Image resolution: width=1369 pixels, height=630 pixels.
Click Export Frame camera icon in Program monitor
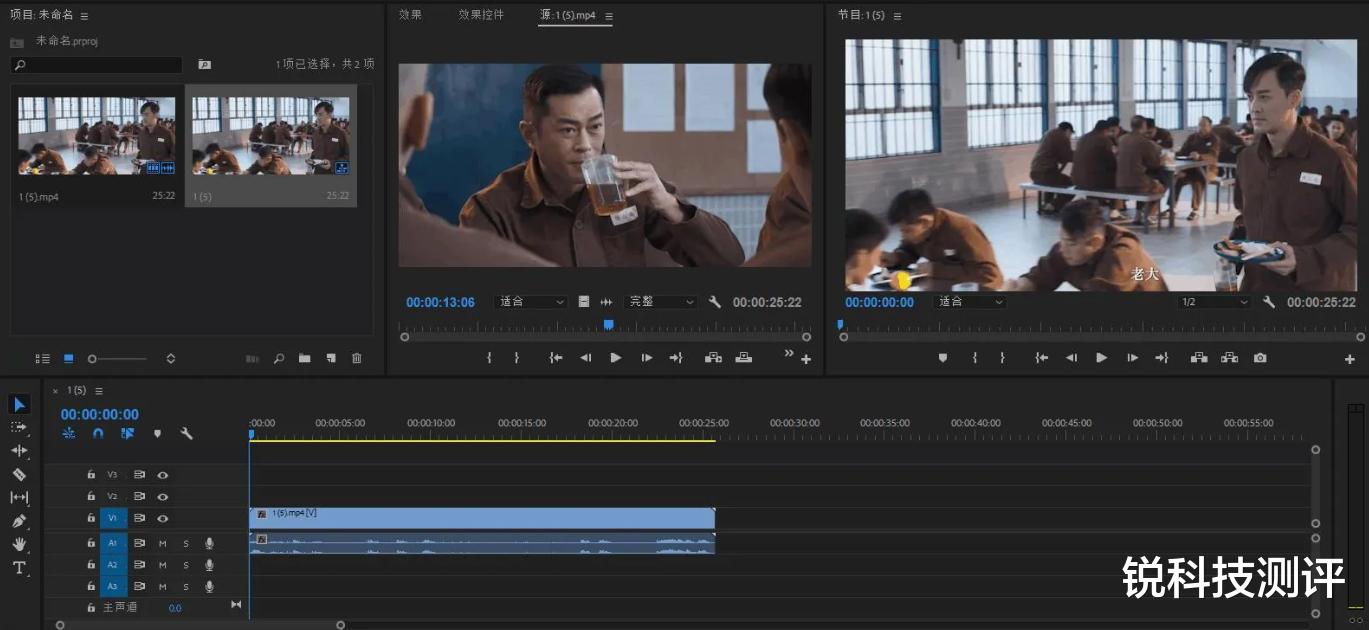pos(1260,358)
